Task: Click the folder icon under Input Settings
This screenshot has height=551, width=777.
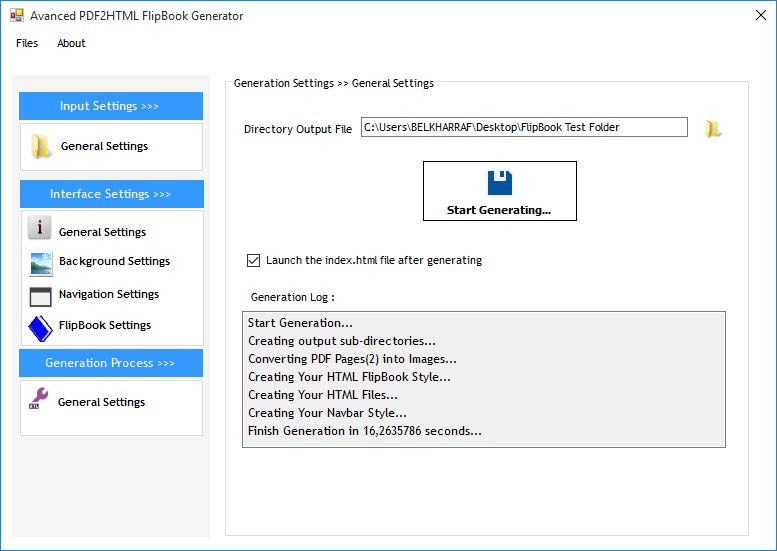Action: coord(42,146)
